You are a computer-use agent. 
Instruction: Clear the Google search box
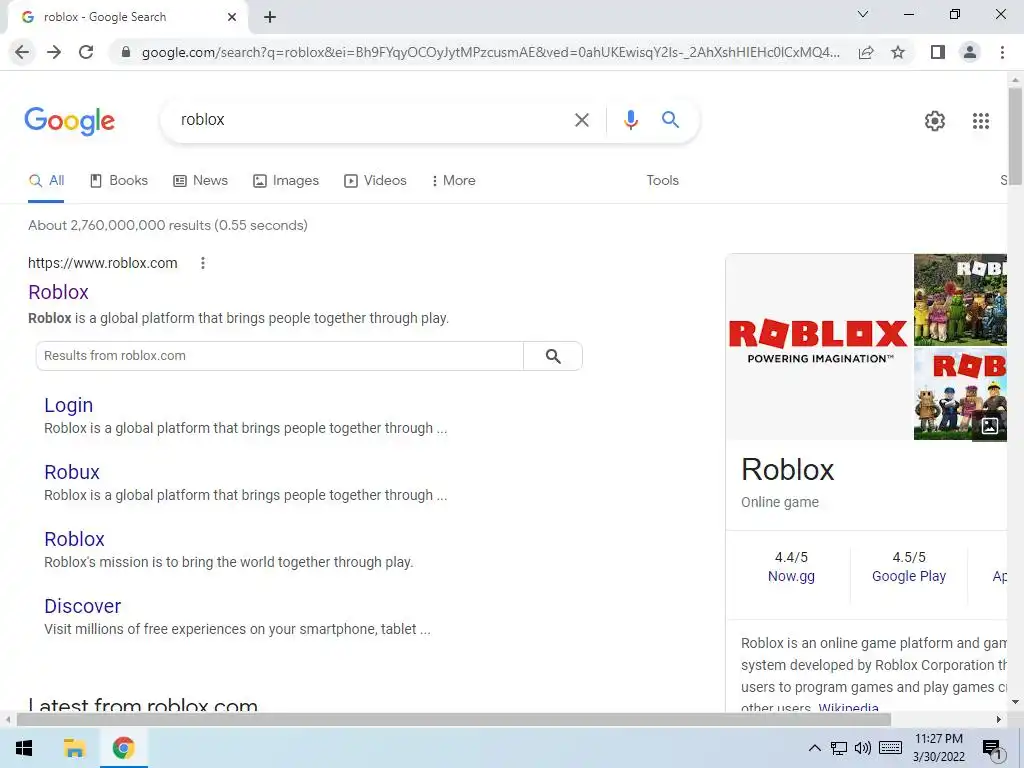coord(581,120)
